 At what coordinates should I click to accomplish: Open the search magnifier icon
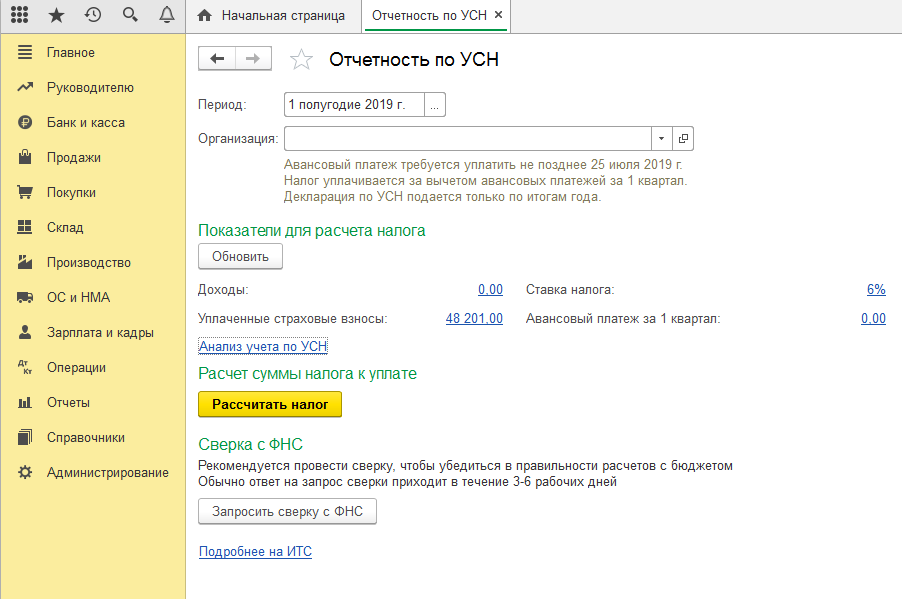[x=130, y=15]
